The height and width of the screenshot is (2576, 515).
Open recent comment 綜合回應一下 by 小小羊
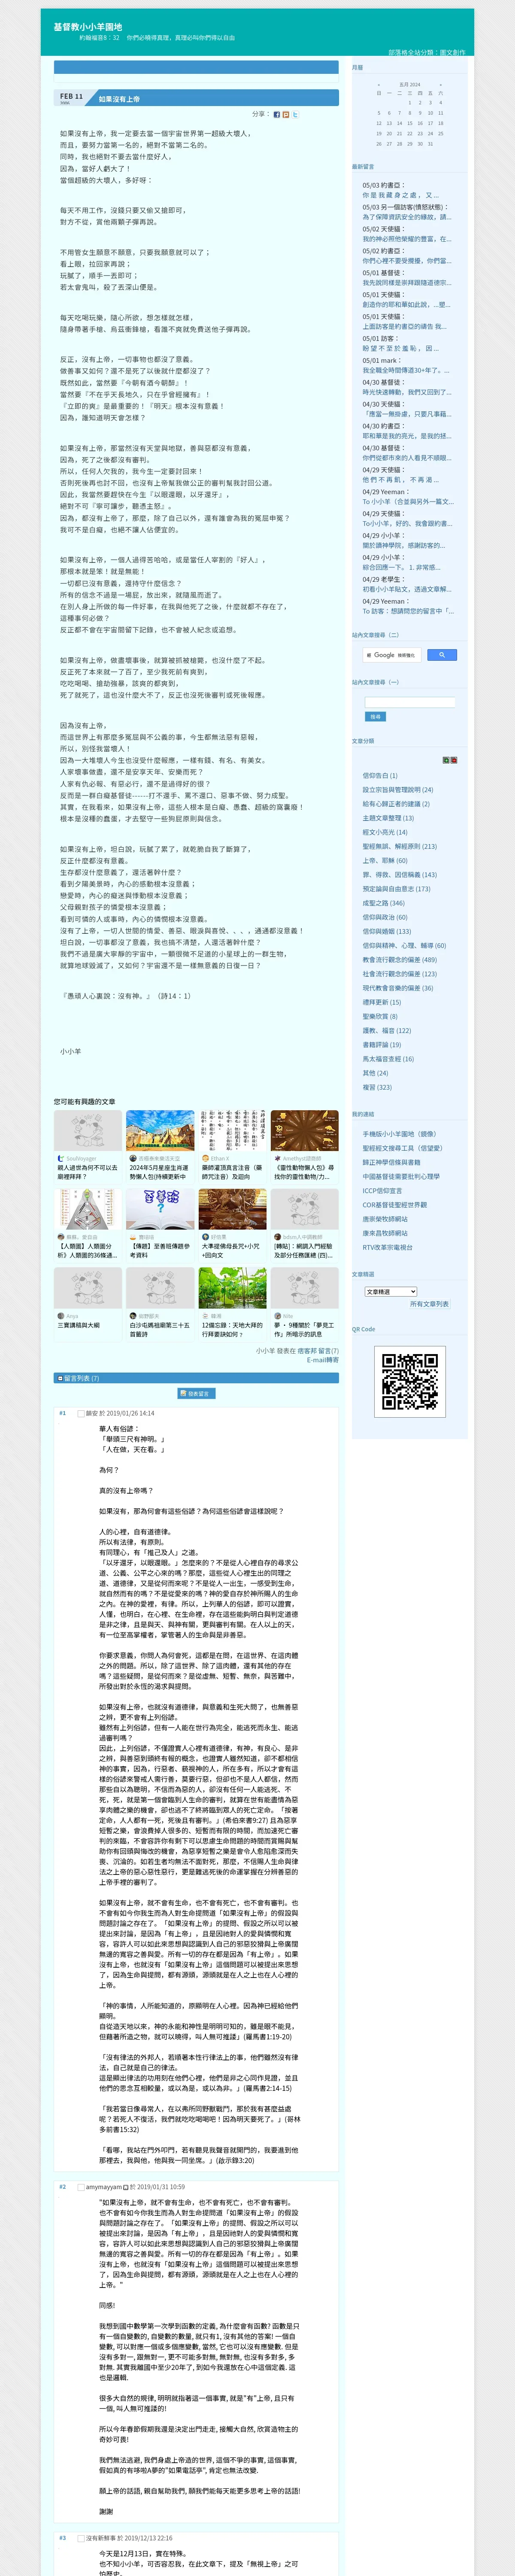pyautogui.click(x=400, y=567)
